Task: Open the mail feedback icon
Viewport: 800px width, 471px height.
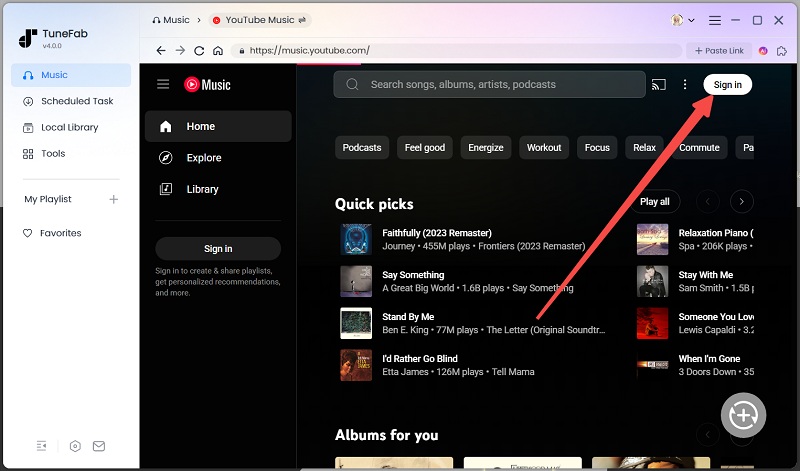Action: (x=99, y=446)
